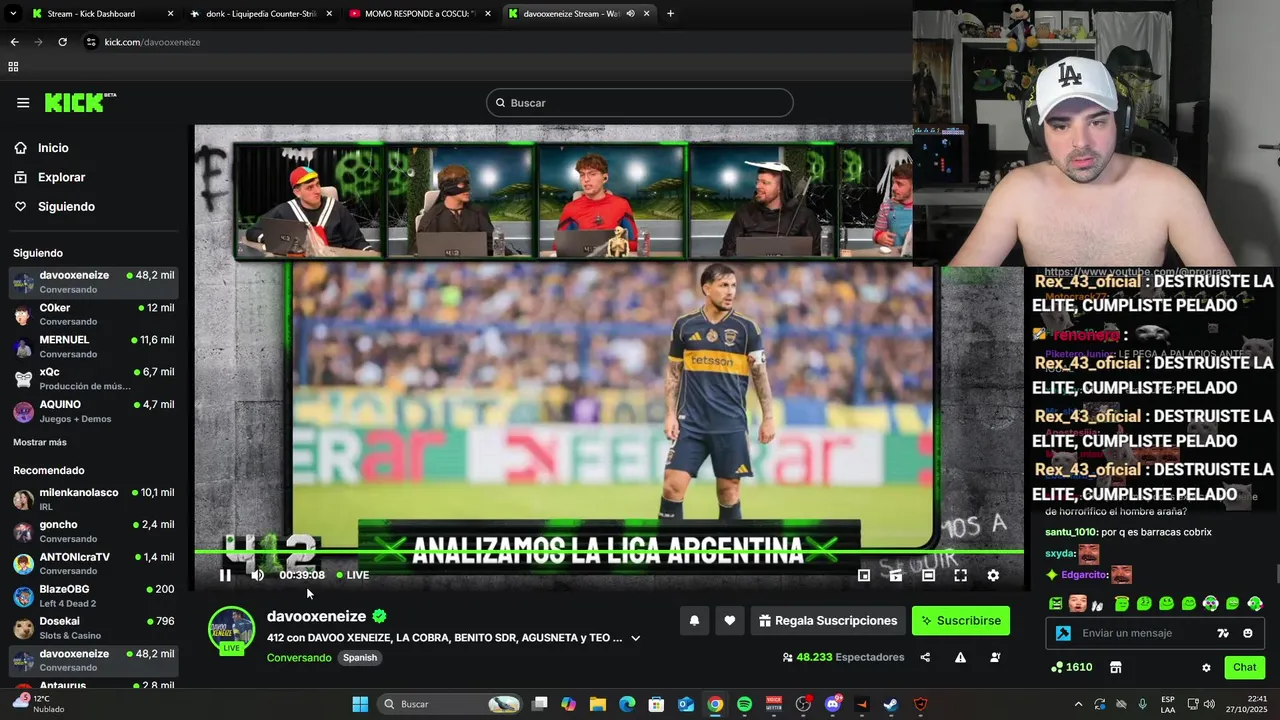Image resolution: width=1280 pixels, height=720 pixels.
Task: Open Siguiendo in sidebar
Action: tap(66, 206)
